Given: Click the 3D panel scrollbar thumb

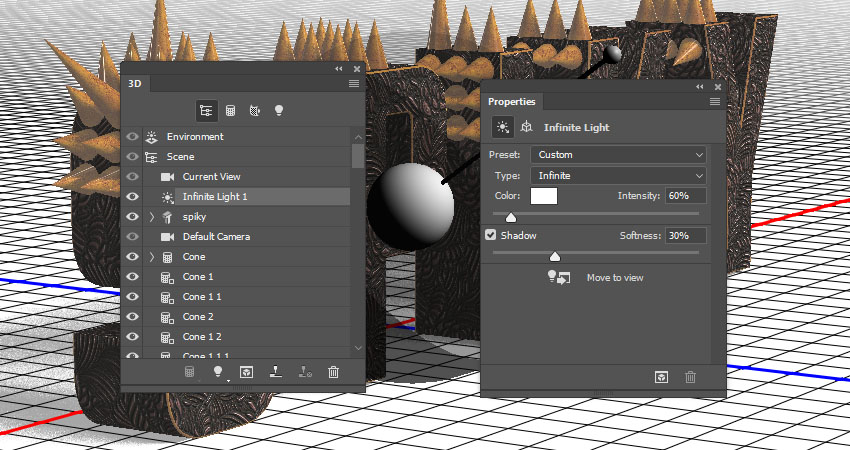Looking at the screenshot, I should pos(358,156).
